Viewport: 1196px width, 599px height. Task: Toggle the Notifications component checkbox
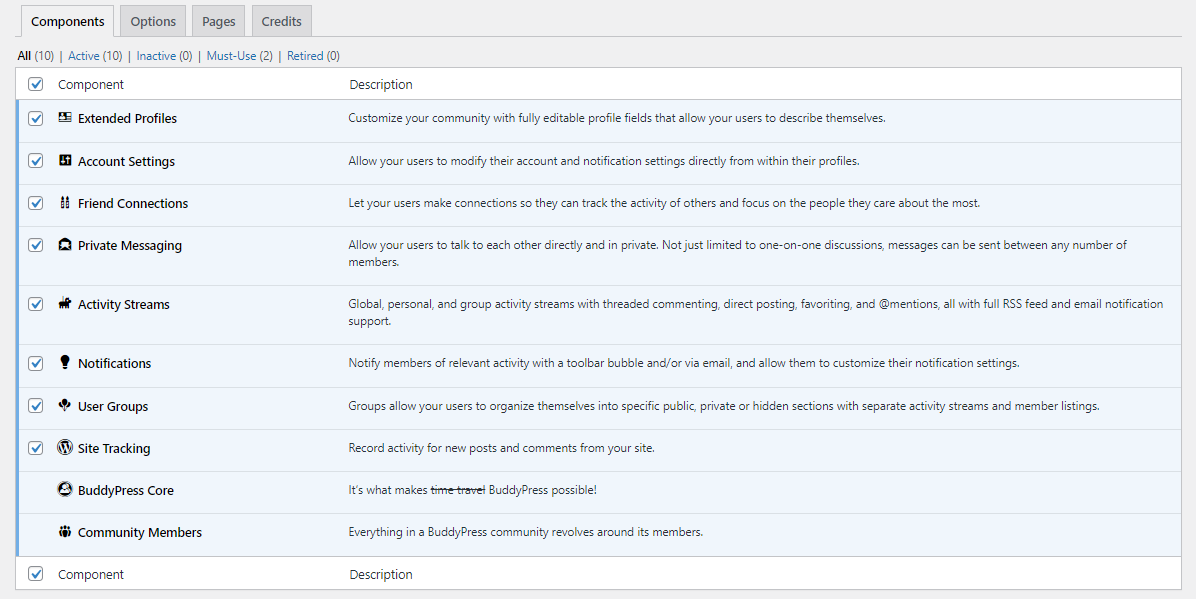36,363
